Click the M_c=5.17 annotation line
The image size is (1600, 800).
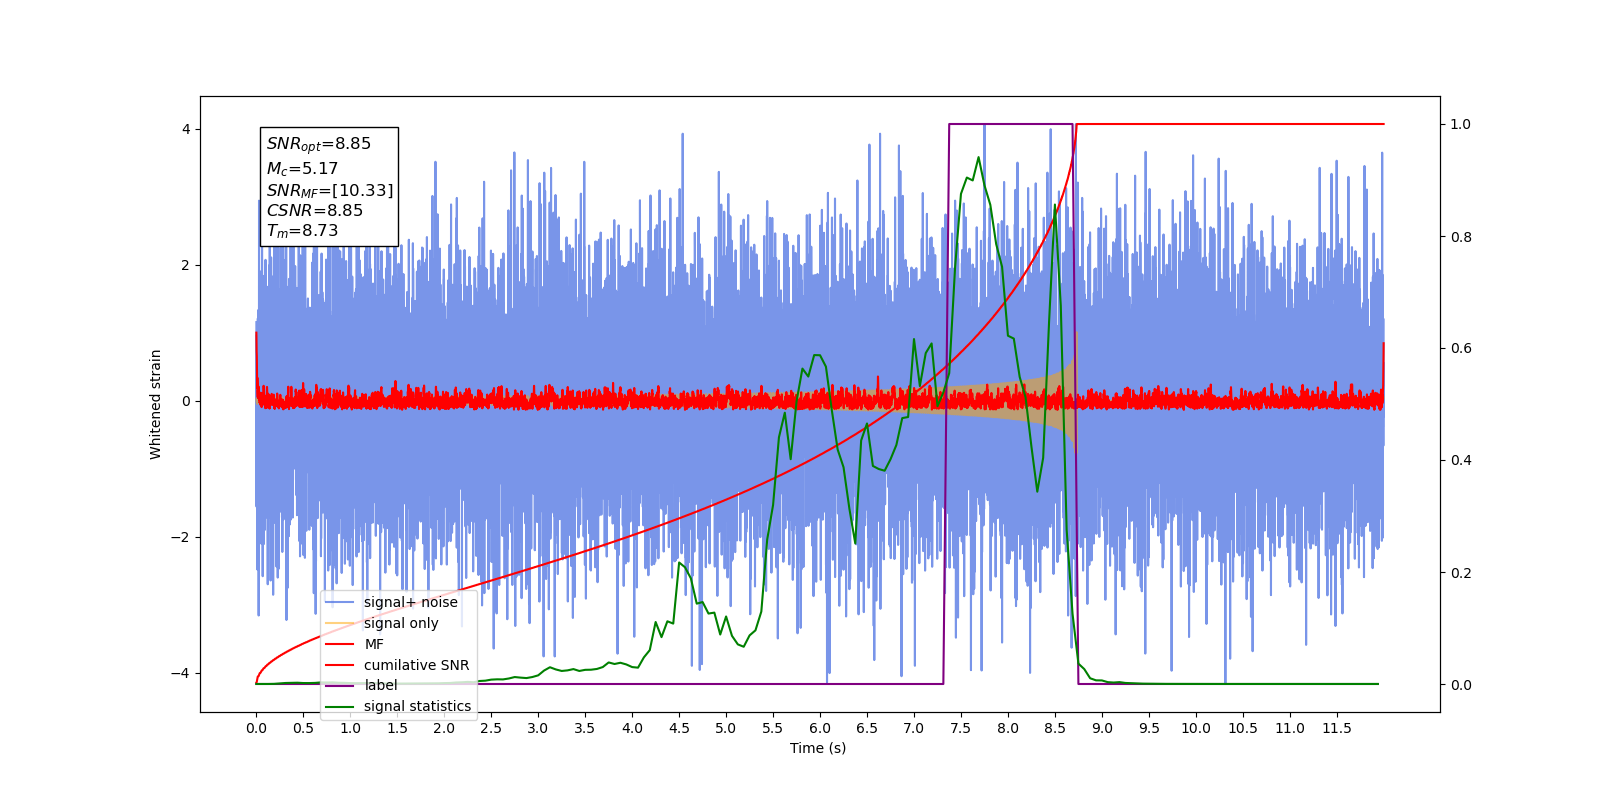[x=302, y=169]
